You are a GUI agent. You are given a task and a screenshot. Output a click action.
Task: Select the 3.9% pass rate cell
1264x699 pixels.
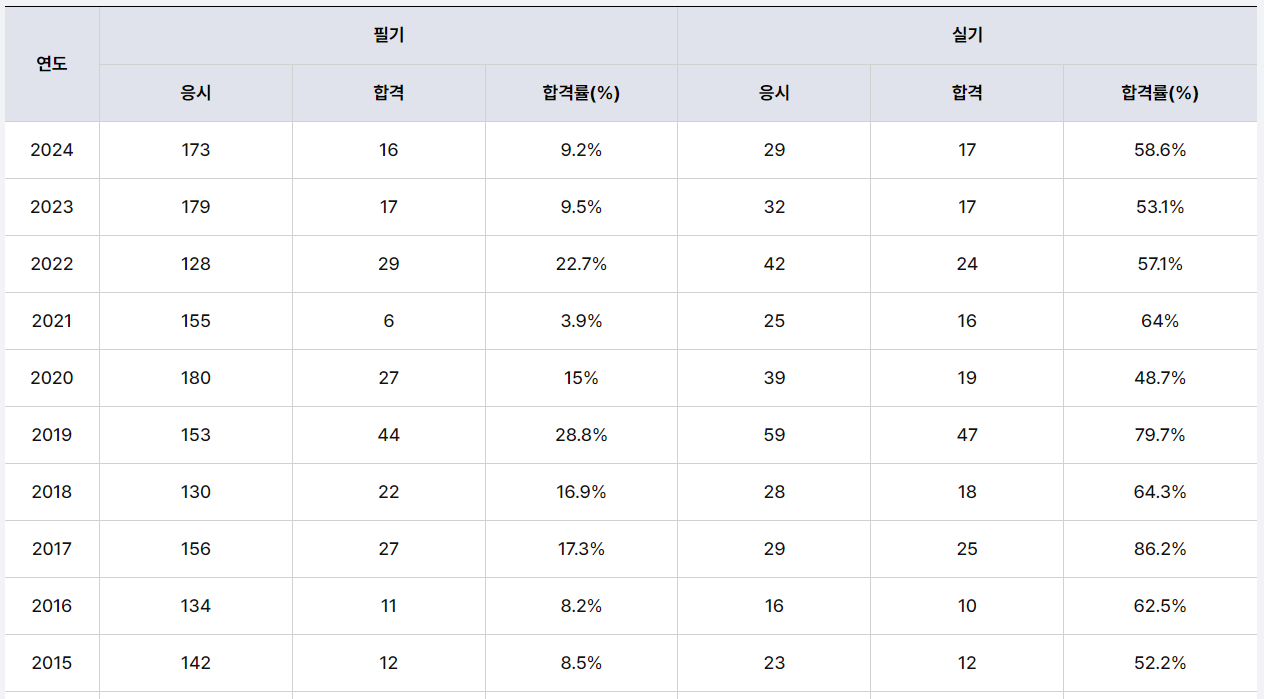(581, 321)
